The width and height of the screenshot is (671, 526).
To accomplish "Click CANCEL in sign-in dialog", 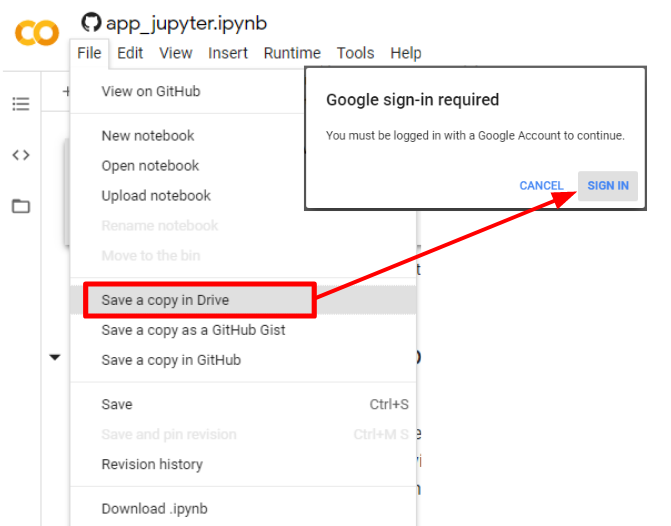I will [x=541, y=186].
